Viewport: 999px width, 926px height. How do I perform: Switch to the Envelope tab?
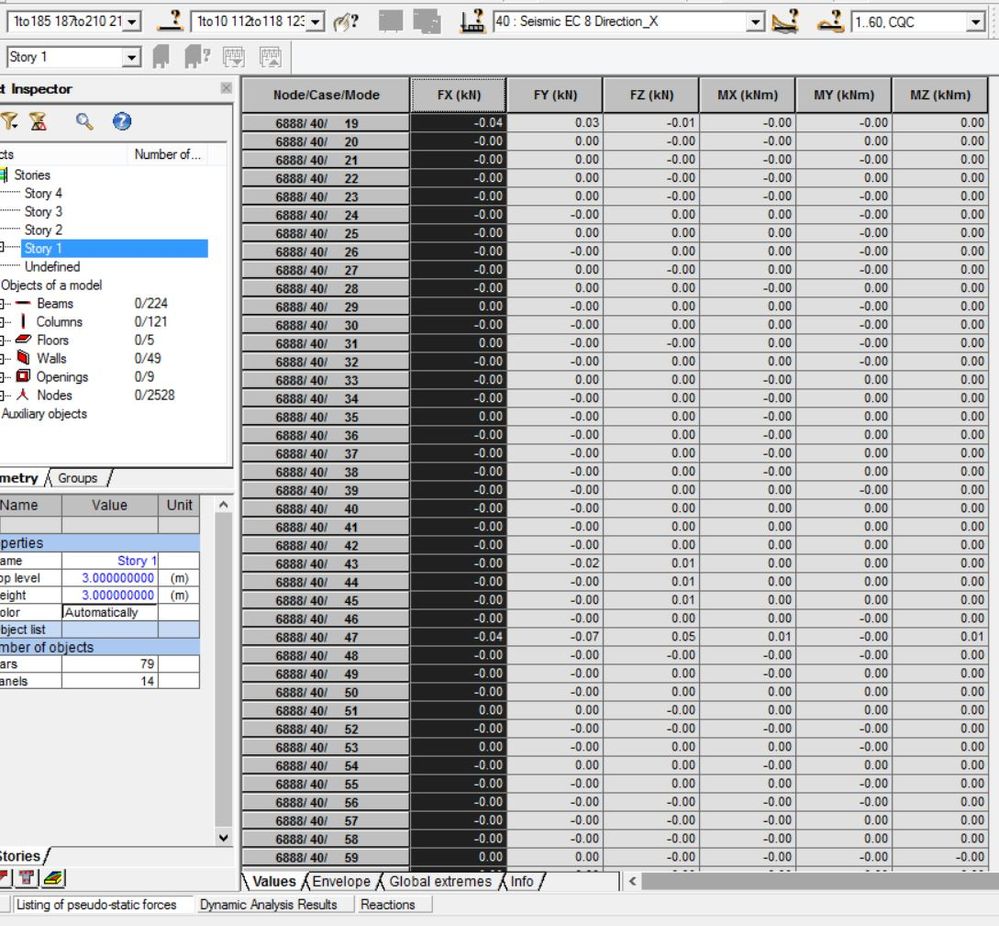click(341, 881)
